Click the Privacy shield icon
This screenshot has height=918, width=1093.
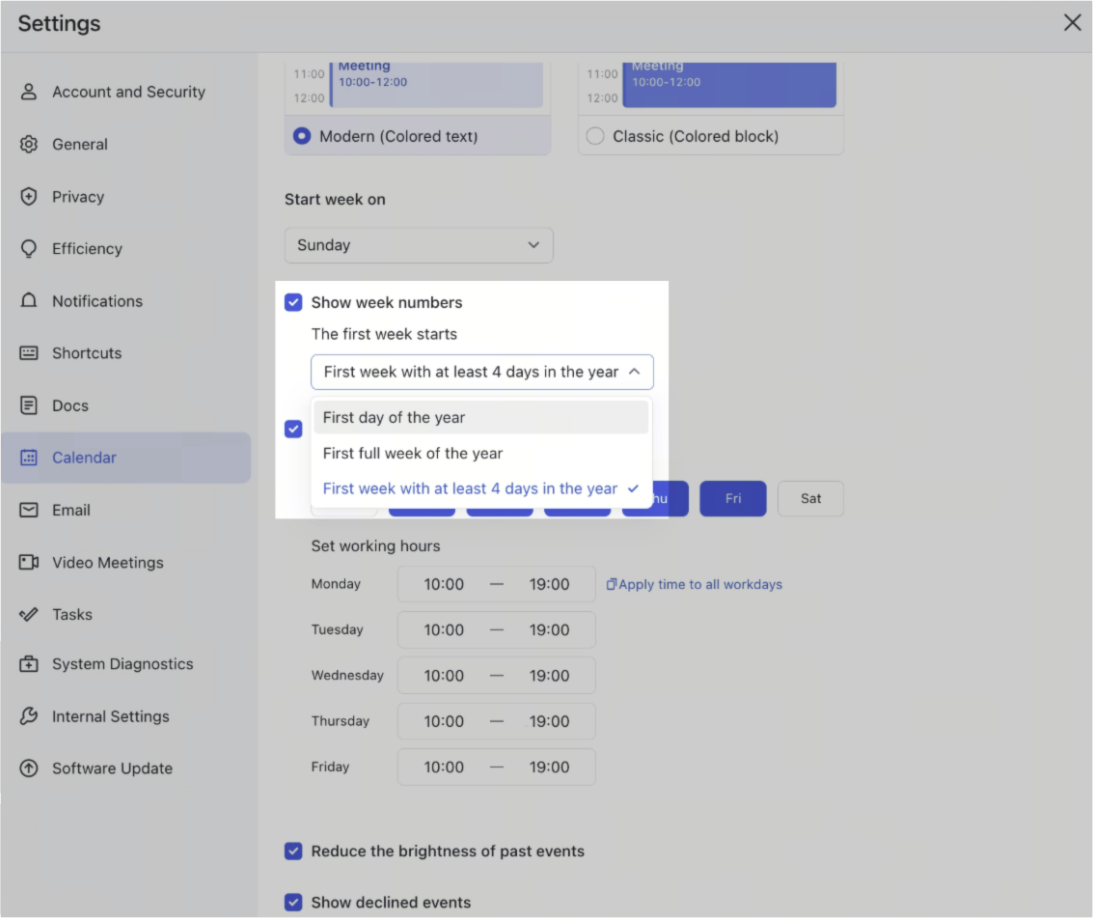coord(27,197)
